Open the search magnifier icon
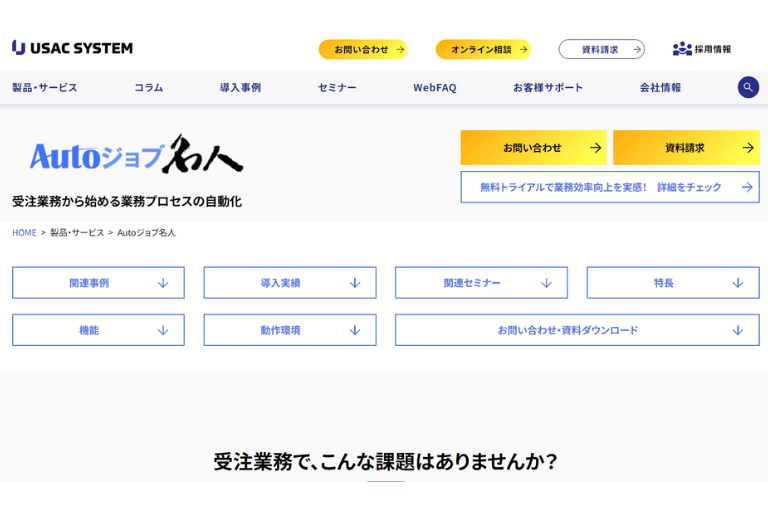This screenshot has width=768, height=512. tap(748, 87)
